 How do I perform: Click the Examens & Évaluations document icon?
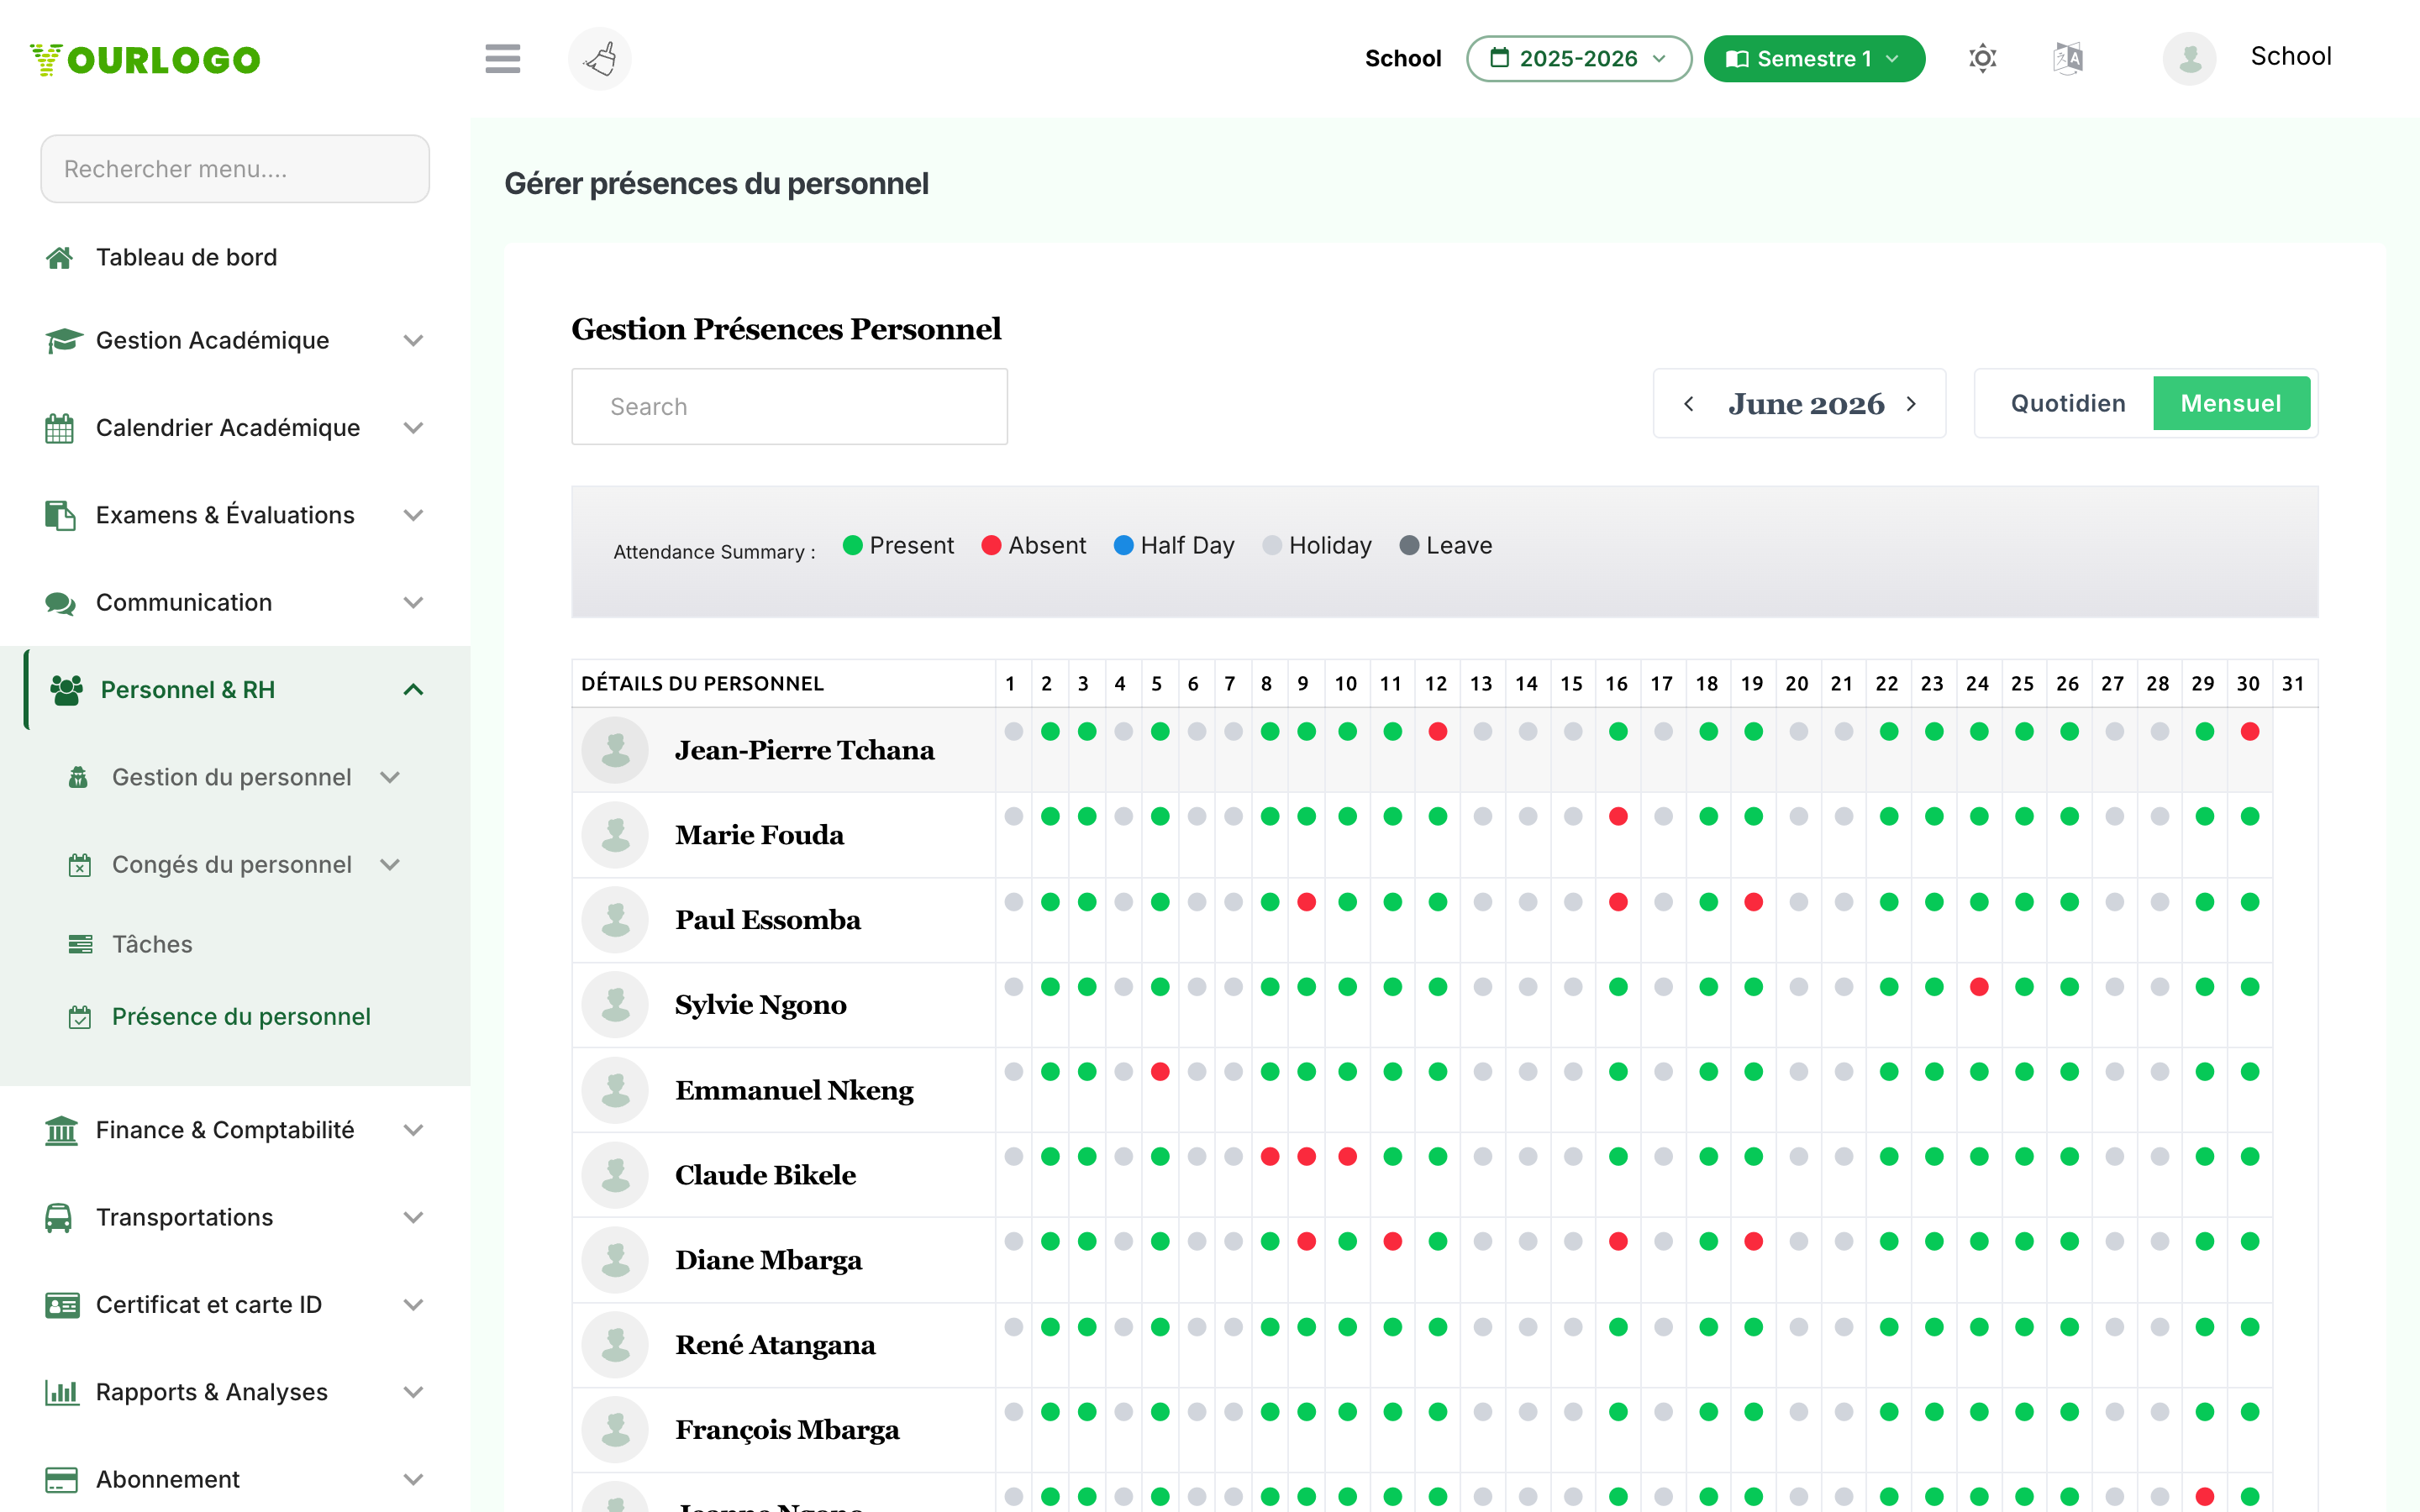click(x=60, y=515)
